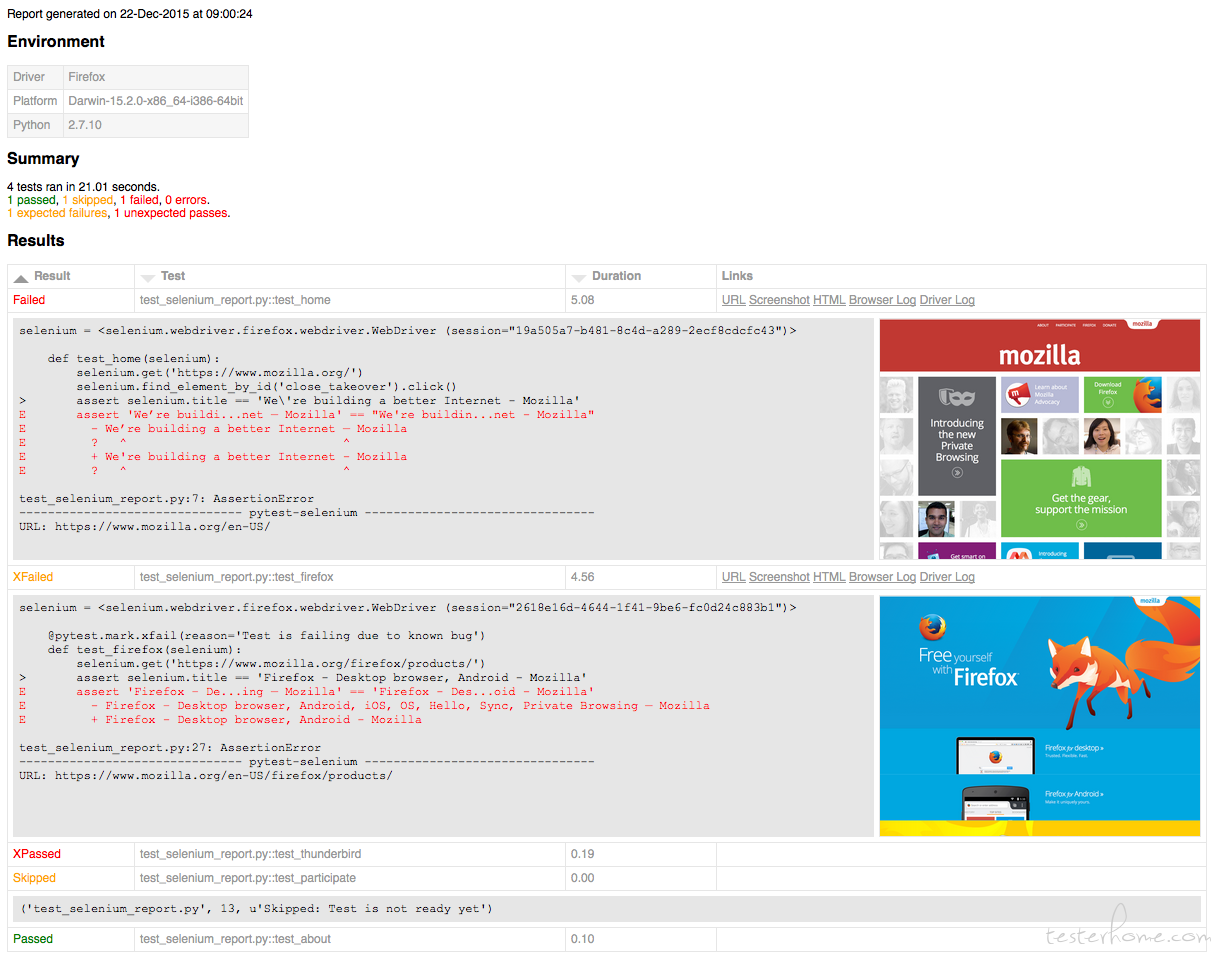This screenshot has width=1214, height=961.
Task: Open Screenshot link for test_firefox row
Action: [779, 577]
